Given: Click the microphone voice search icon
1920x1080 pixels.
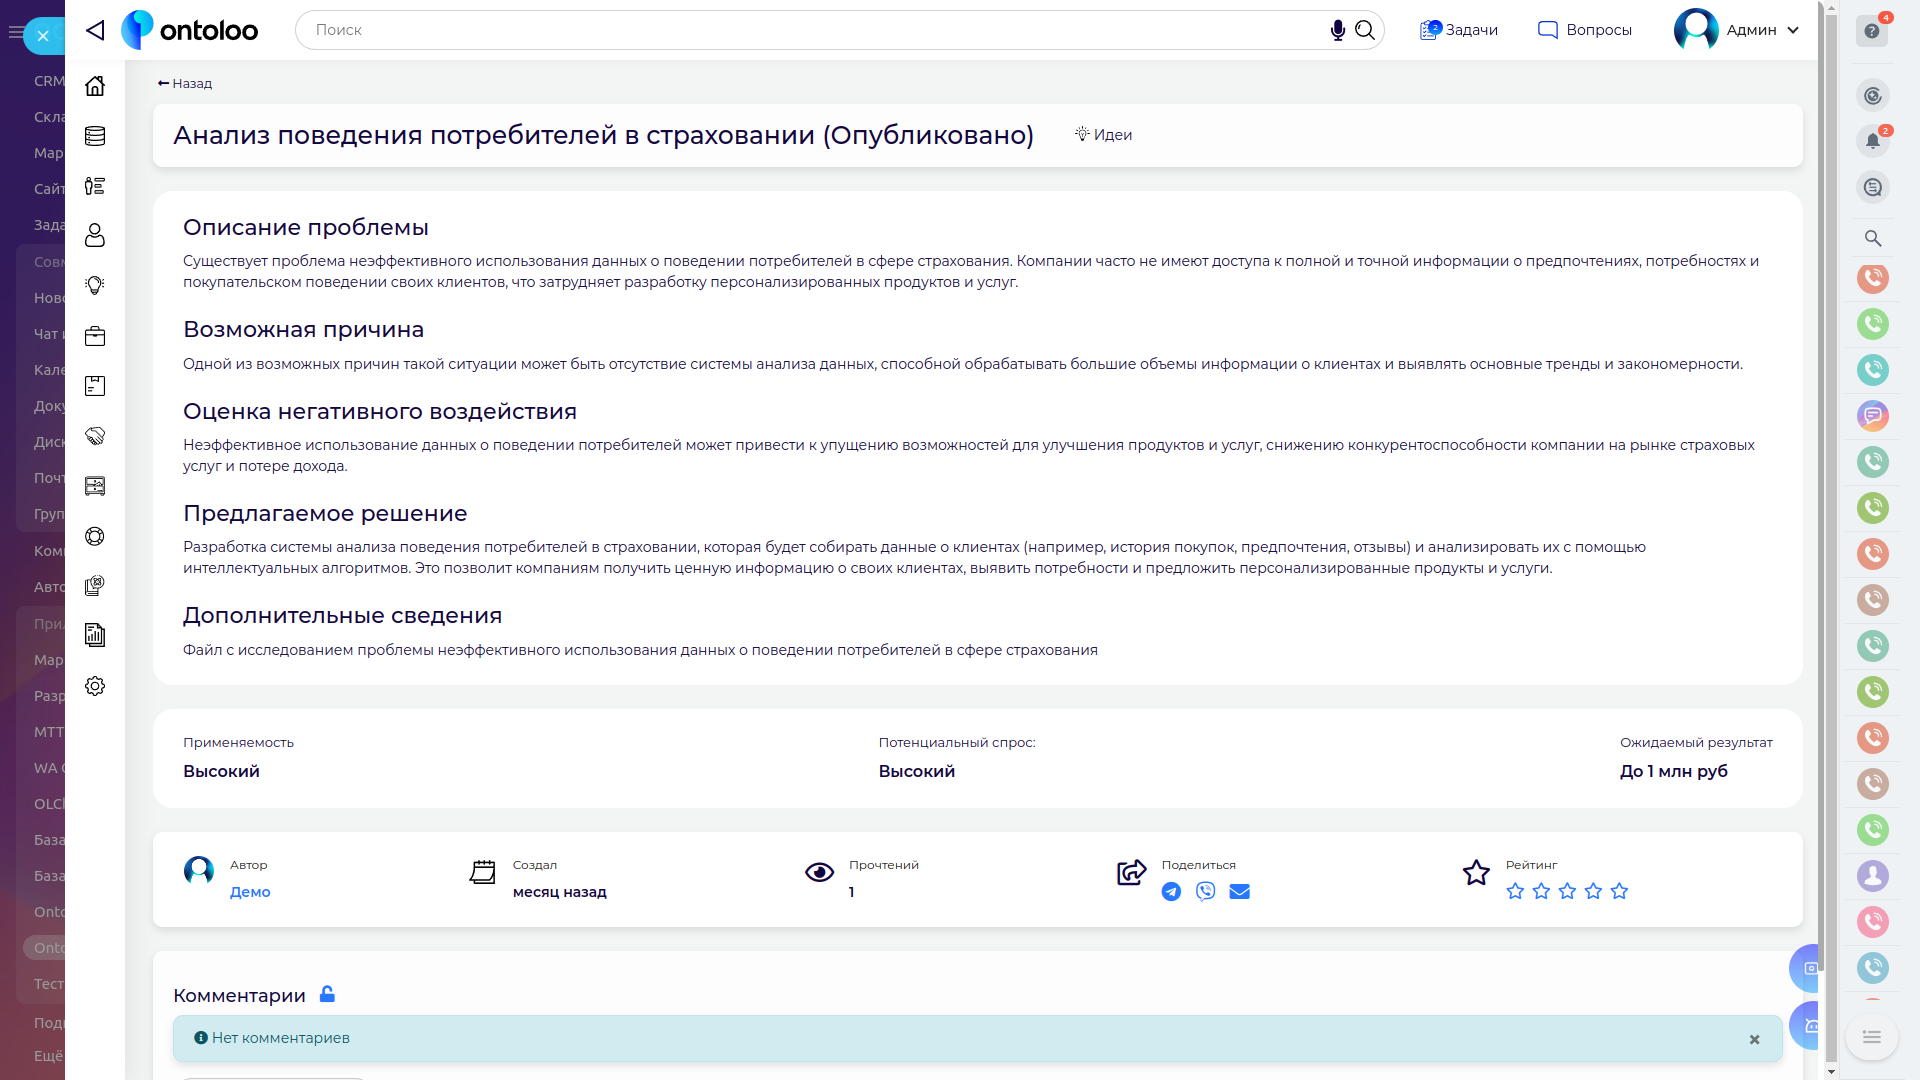Looking at the screenshot, I should 1337,30.
